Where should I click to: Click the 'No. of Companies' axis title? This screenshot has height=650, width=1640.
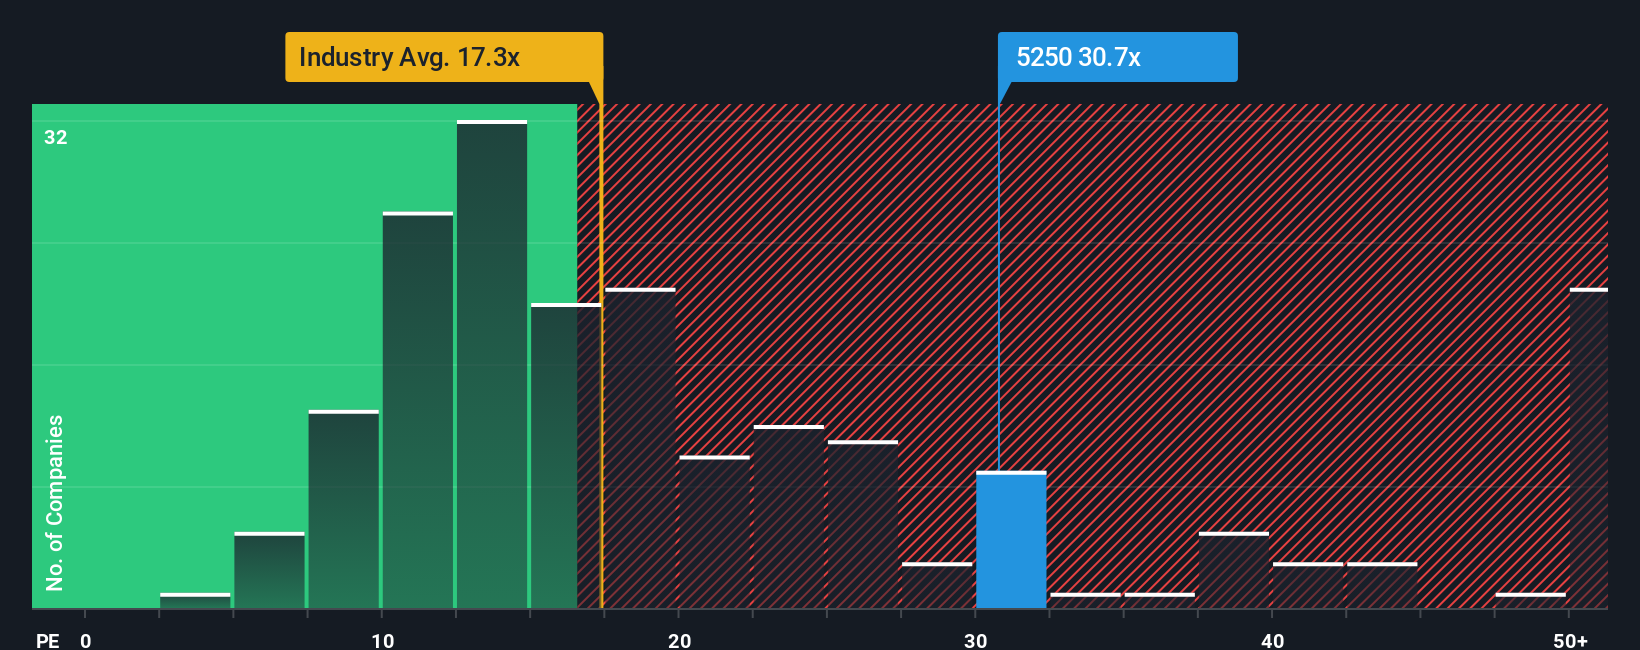click(55, 502)
